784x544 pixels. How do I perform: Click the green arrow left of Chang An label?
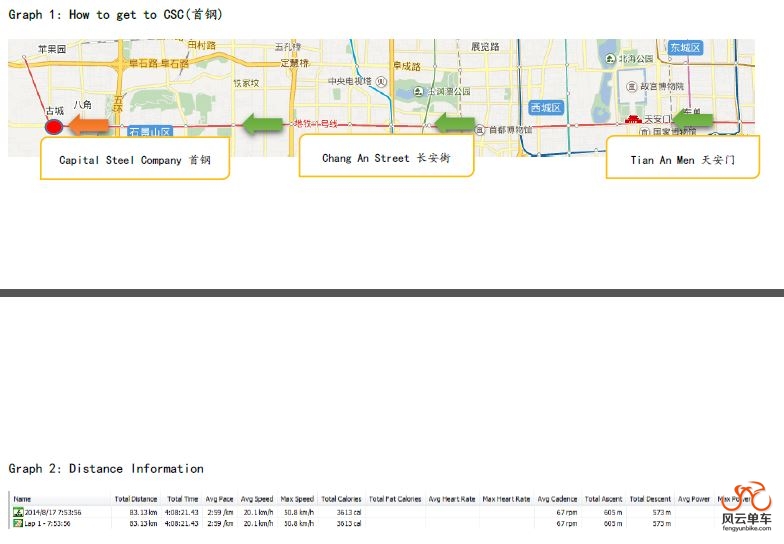pyautogui.click(x=454, y=123)
